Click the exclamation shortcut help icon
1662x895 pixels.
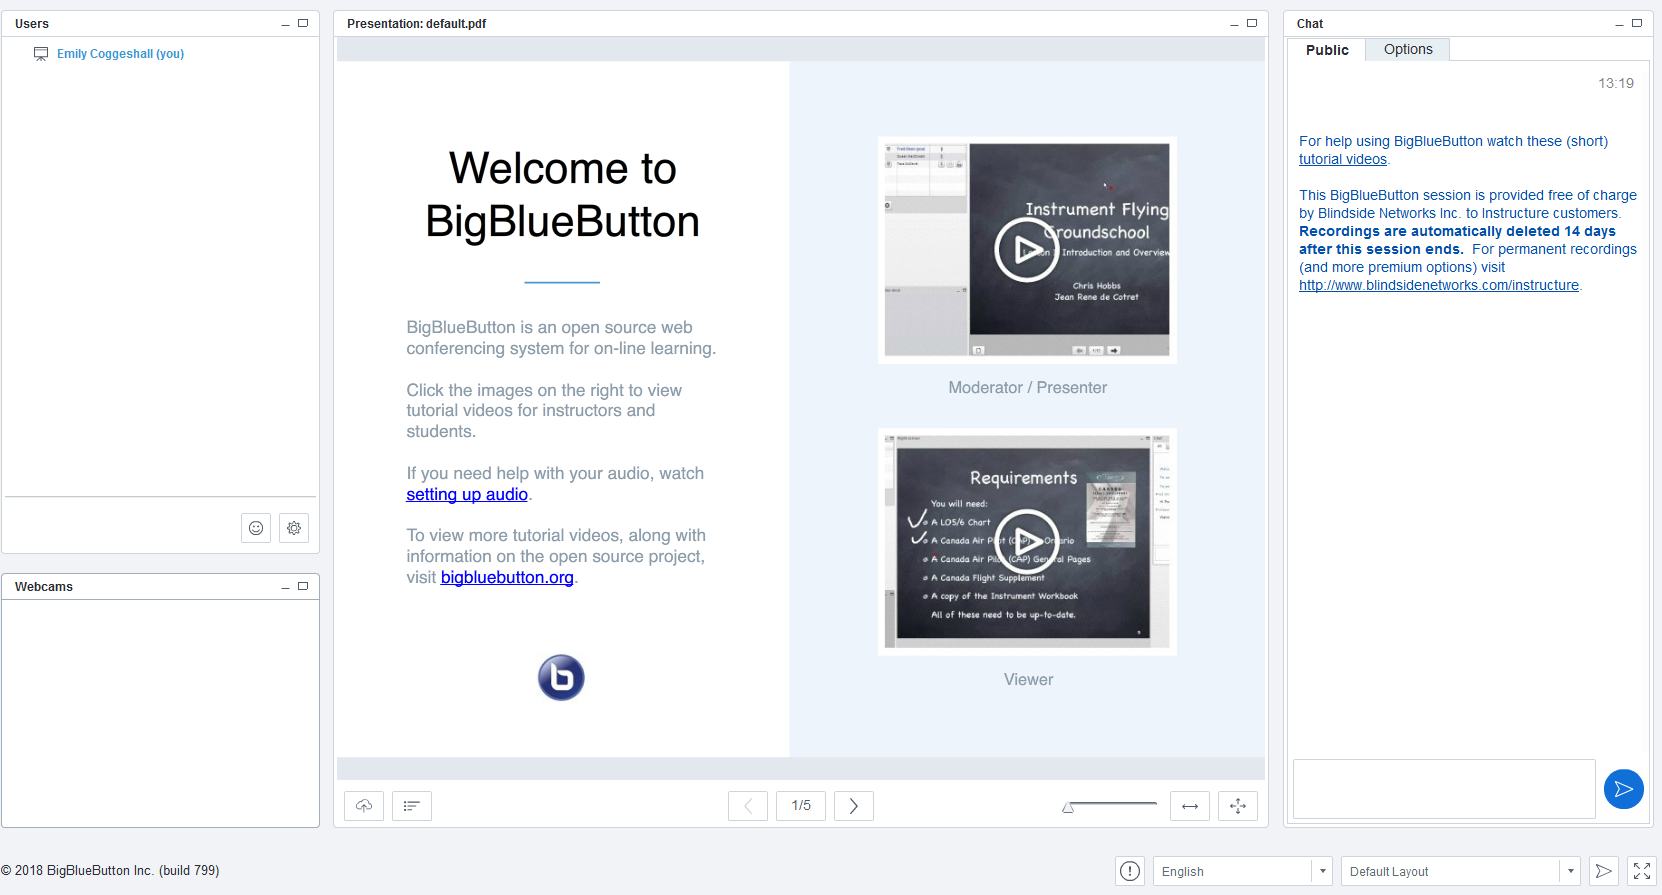coord(1130,871)
